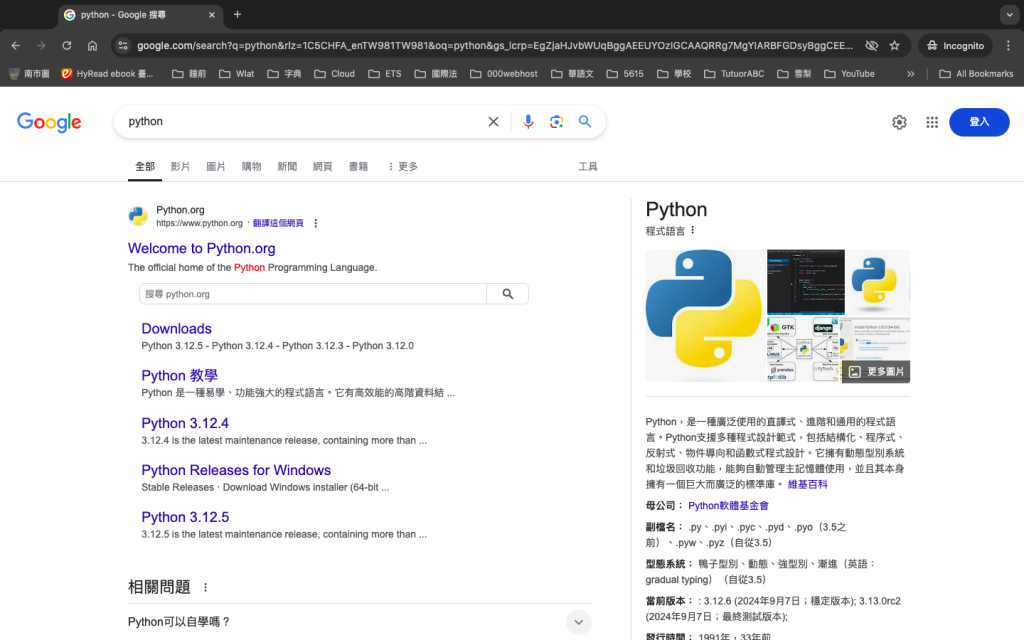Open Google quick settings gear
Image resolution: width=1024 pixels, height=640 pixels.
tap(899, 122)
